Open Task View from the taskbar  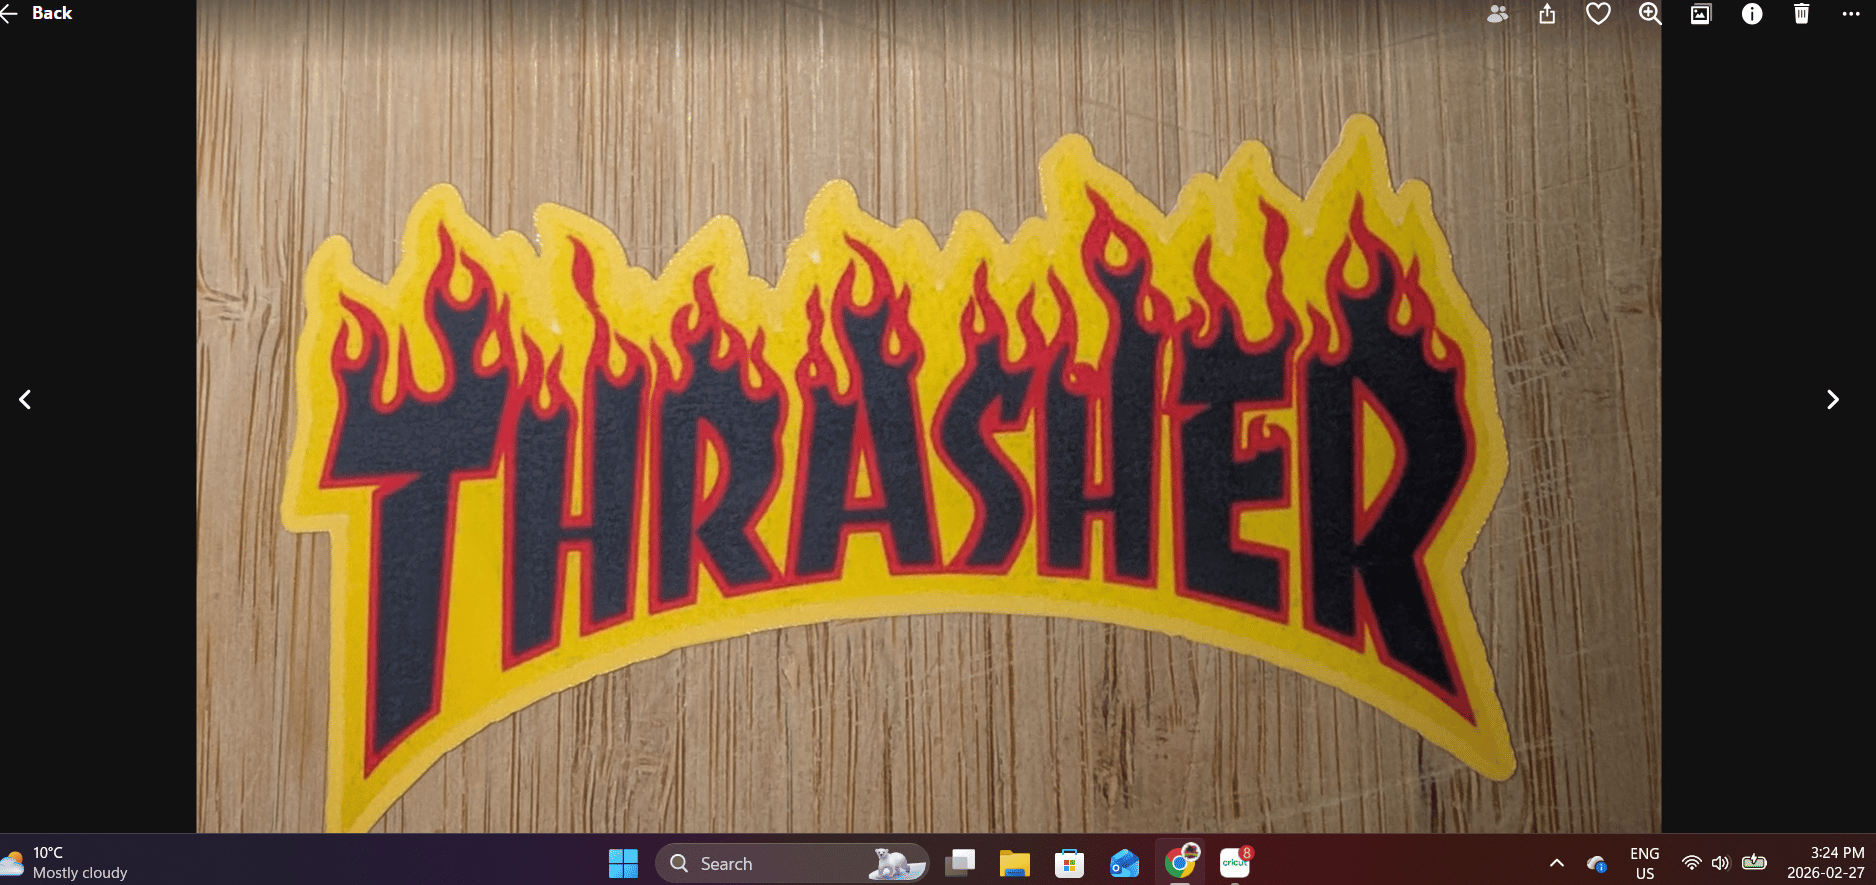click(961, 863)
